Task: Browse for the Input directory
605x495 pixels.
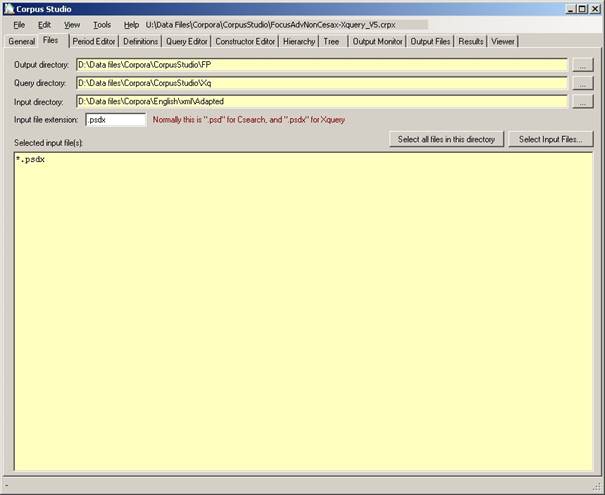Action: click(x=583, y=101)
